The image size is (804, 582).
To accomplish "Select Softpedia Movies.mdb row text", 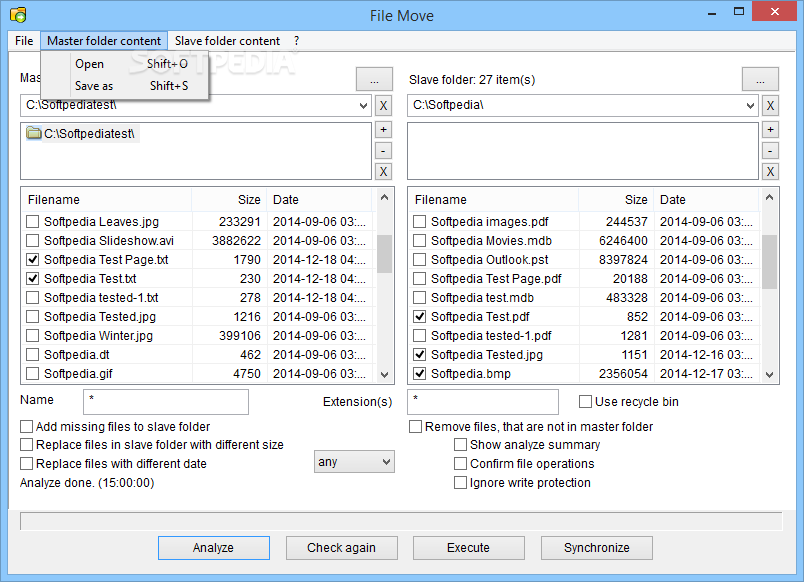I will [x=491, y=240].
